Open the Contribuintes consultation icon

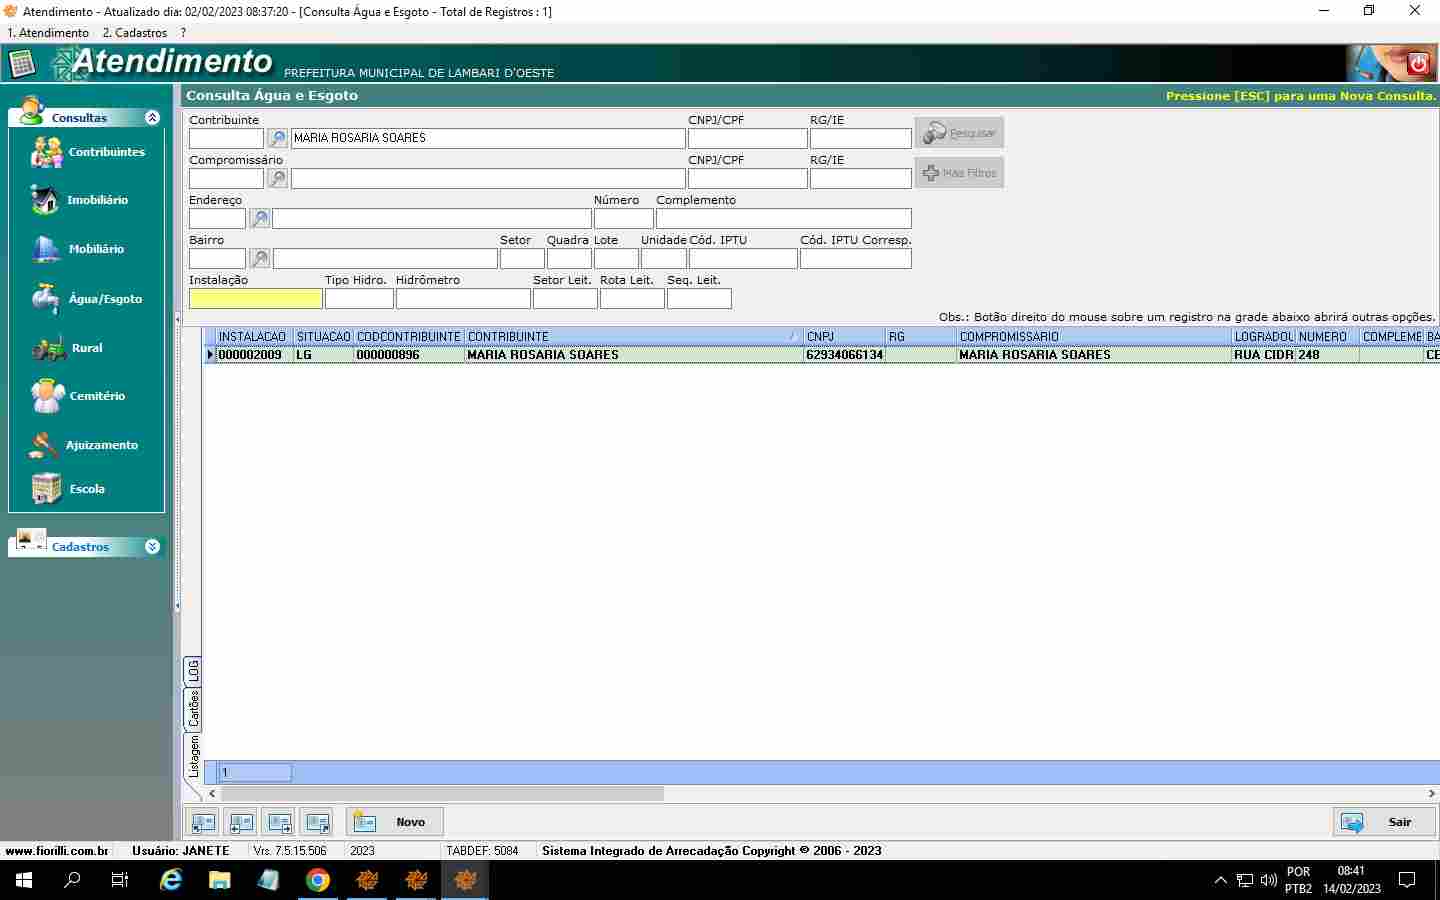coord(47,152)
